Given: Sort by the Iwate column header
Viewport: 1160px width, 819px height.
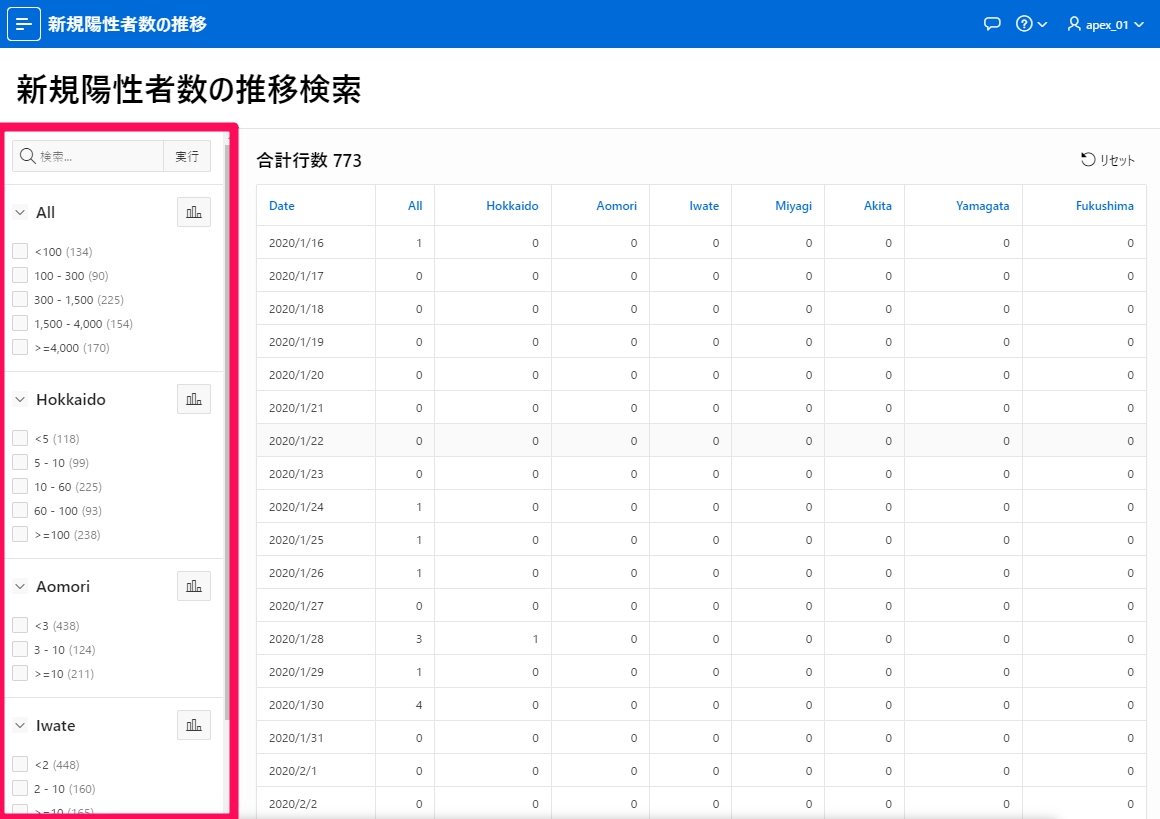Looking at the screenshot, I should pos(704,206).
